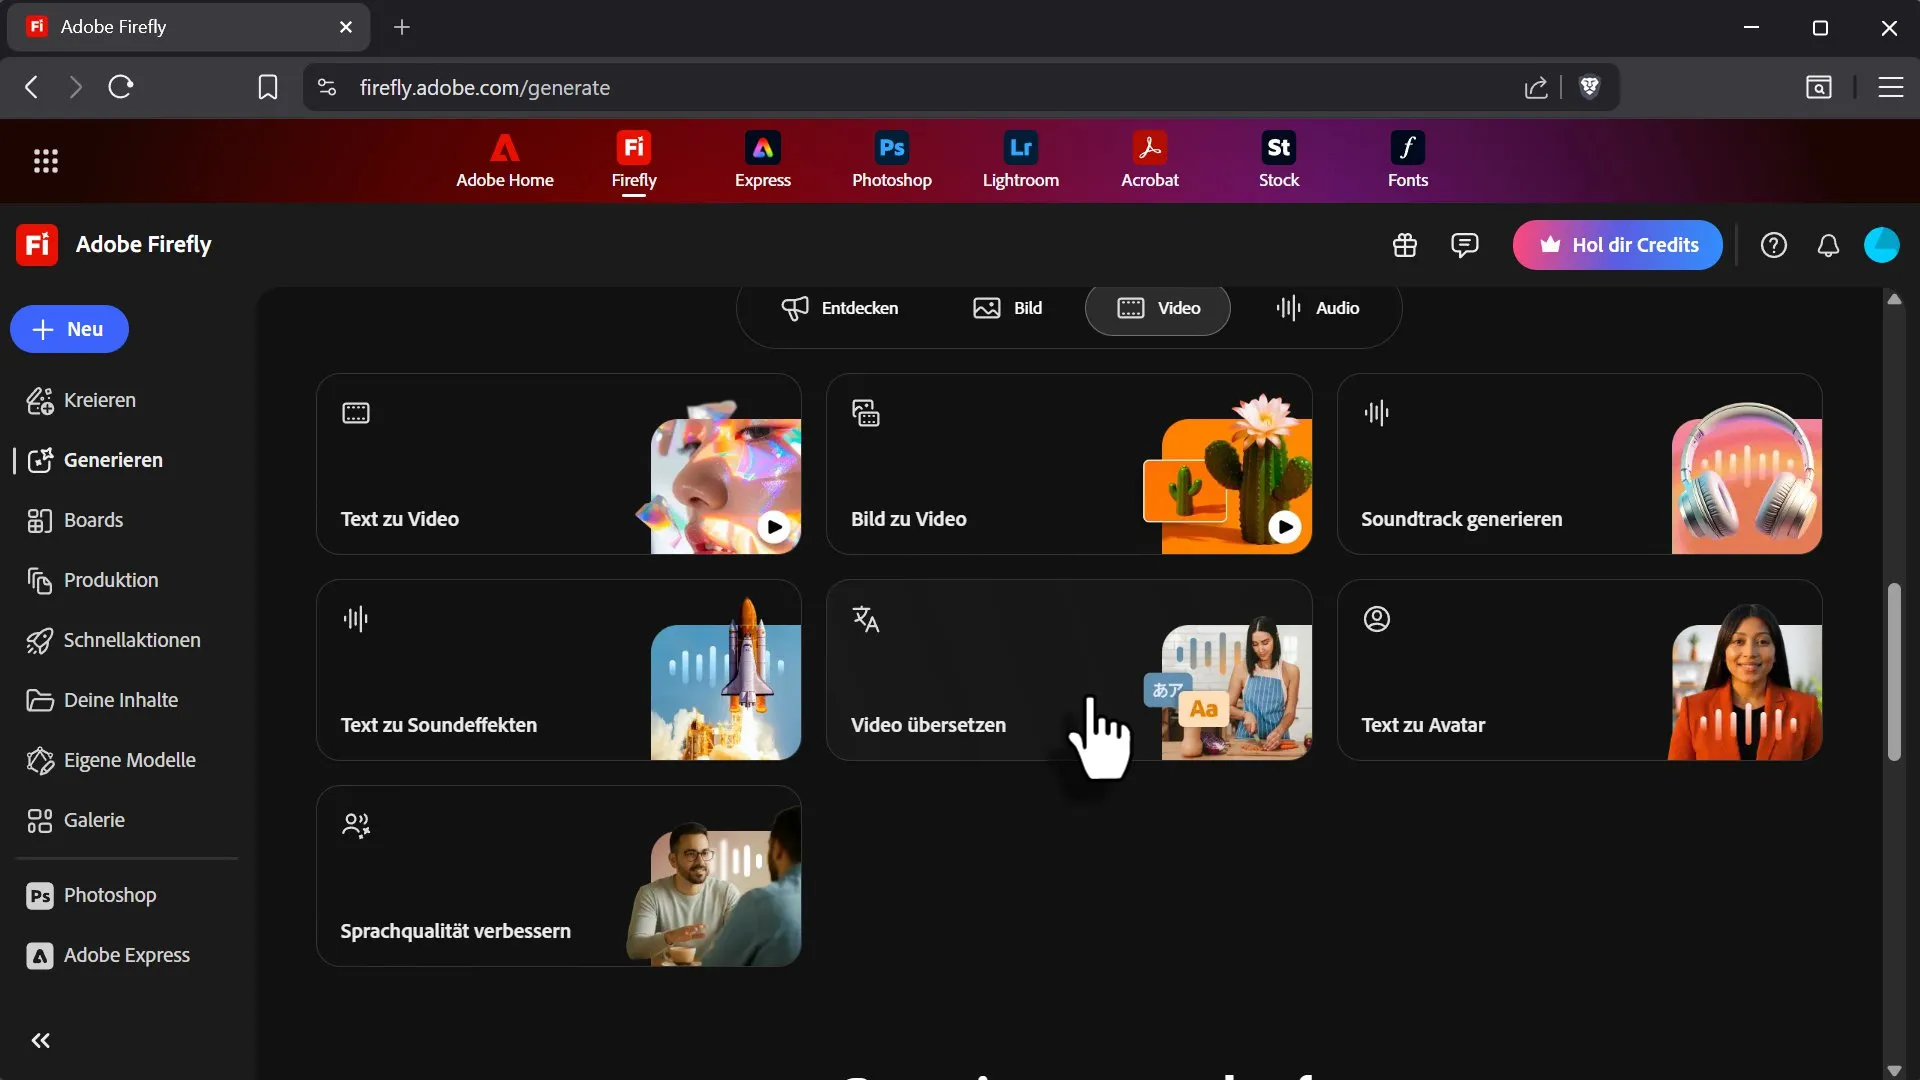Open Photoshop from the top app bar

click(891, 160)
